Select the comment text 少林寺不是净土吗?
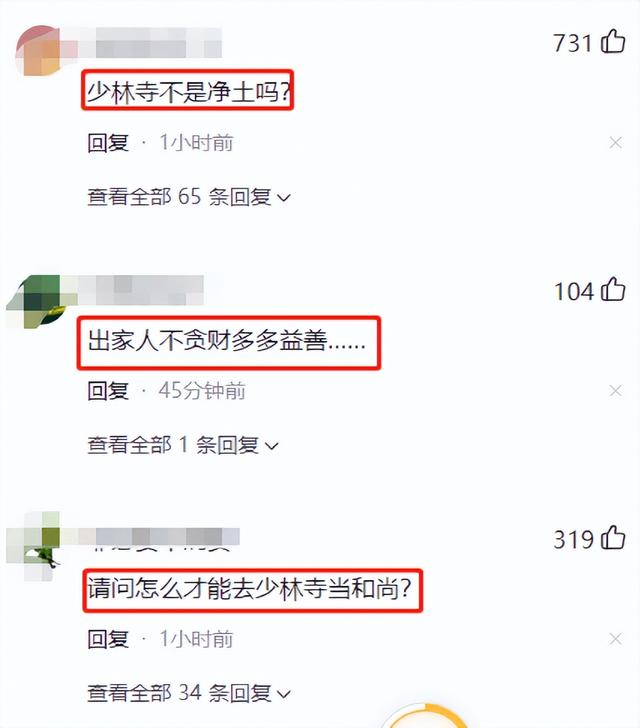640x728 pixels. [x=188, y=91]
